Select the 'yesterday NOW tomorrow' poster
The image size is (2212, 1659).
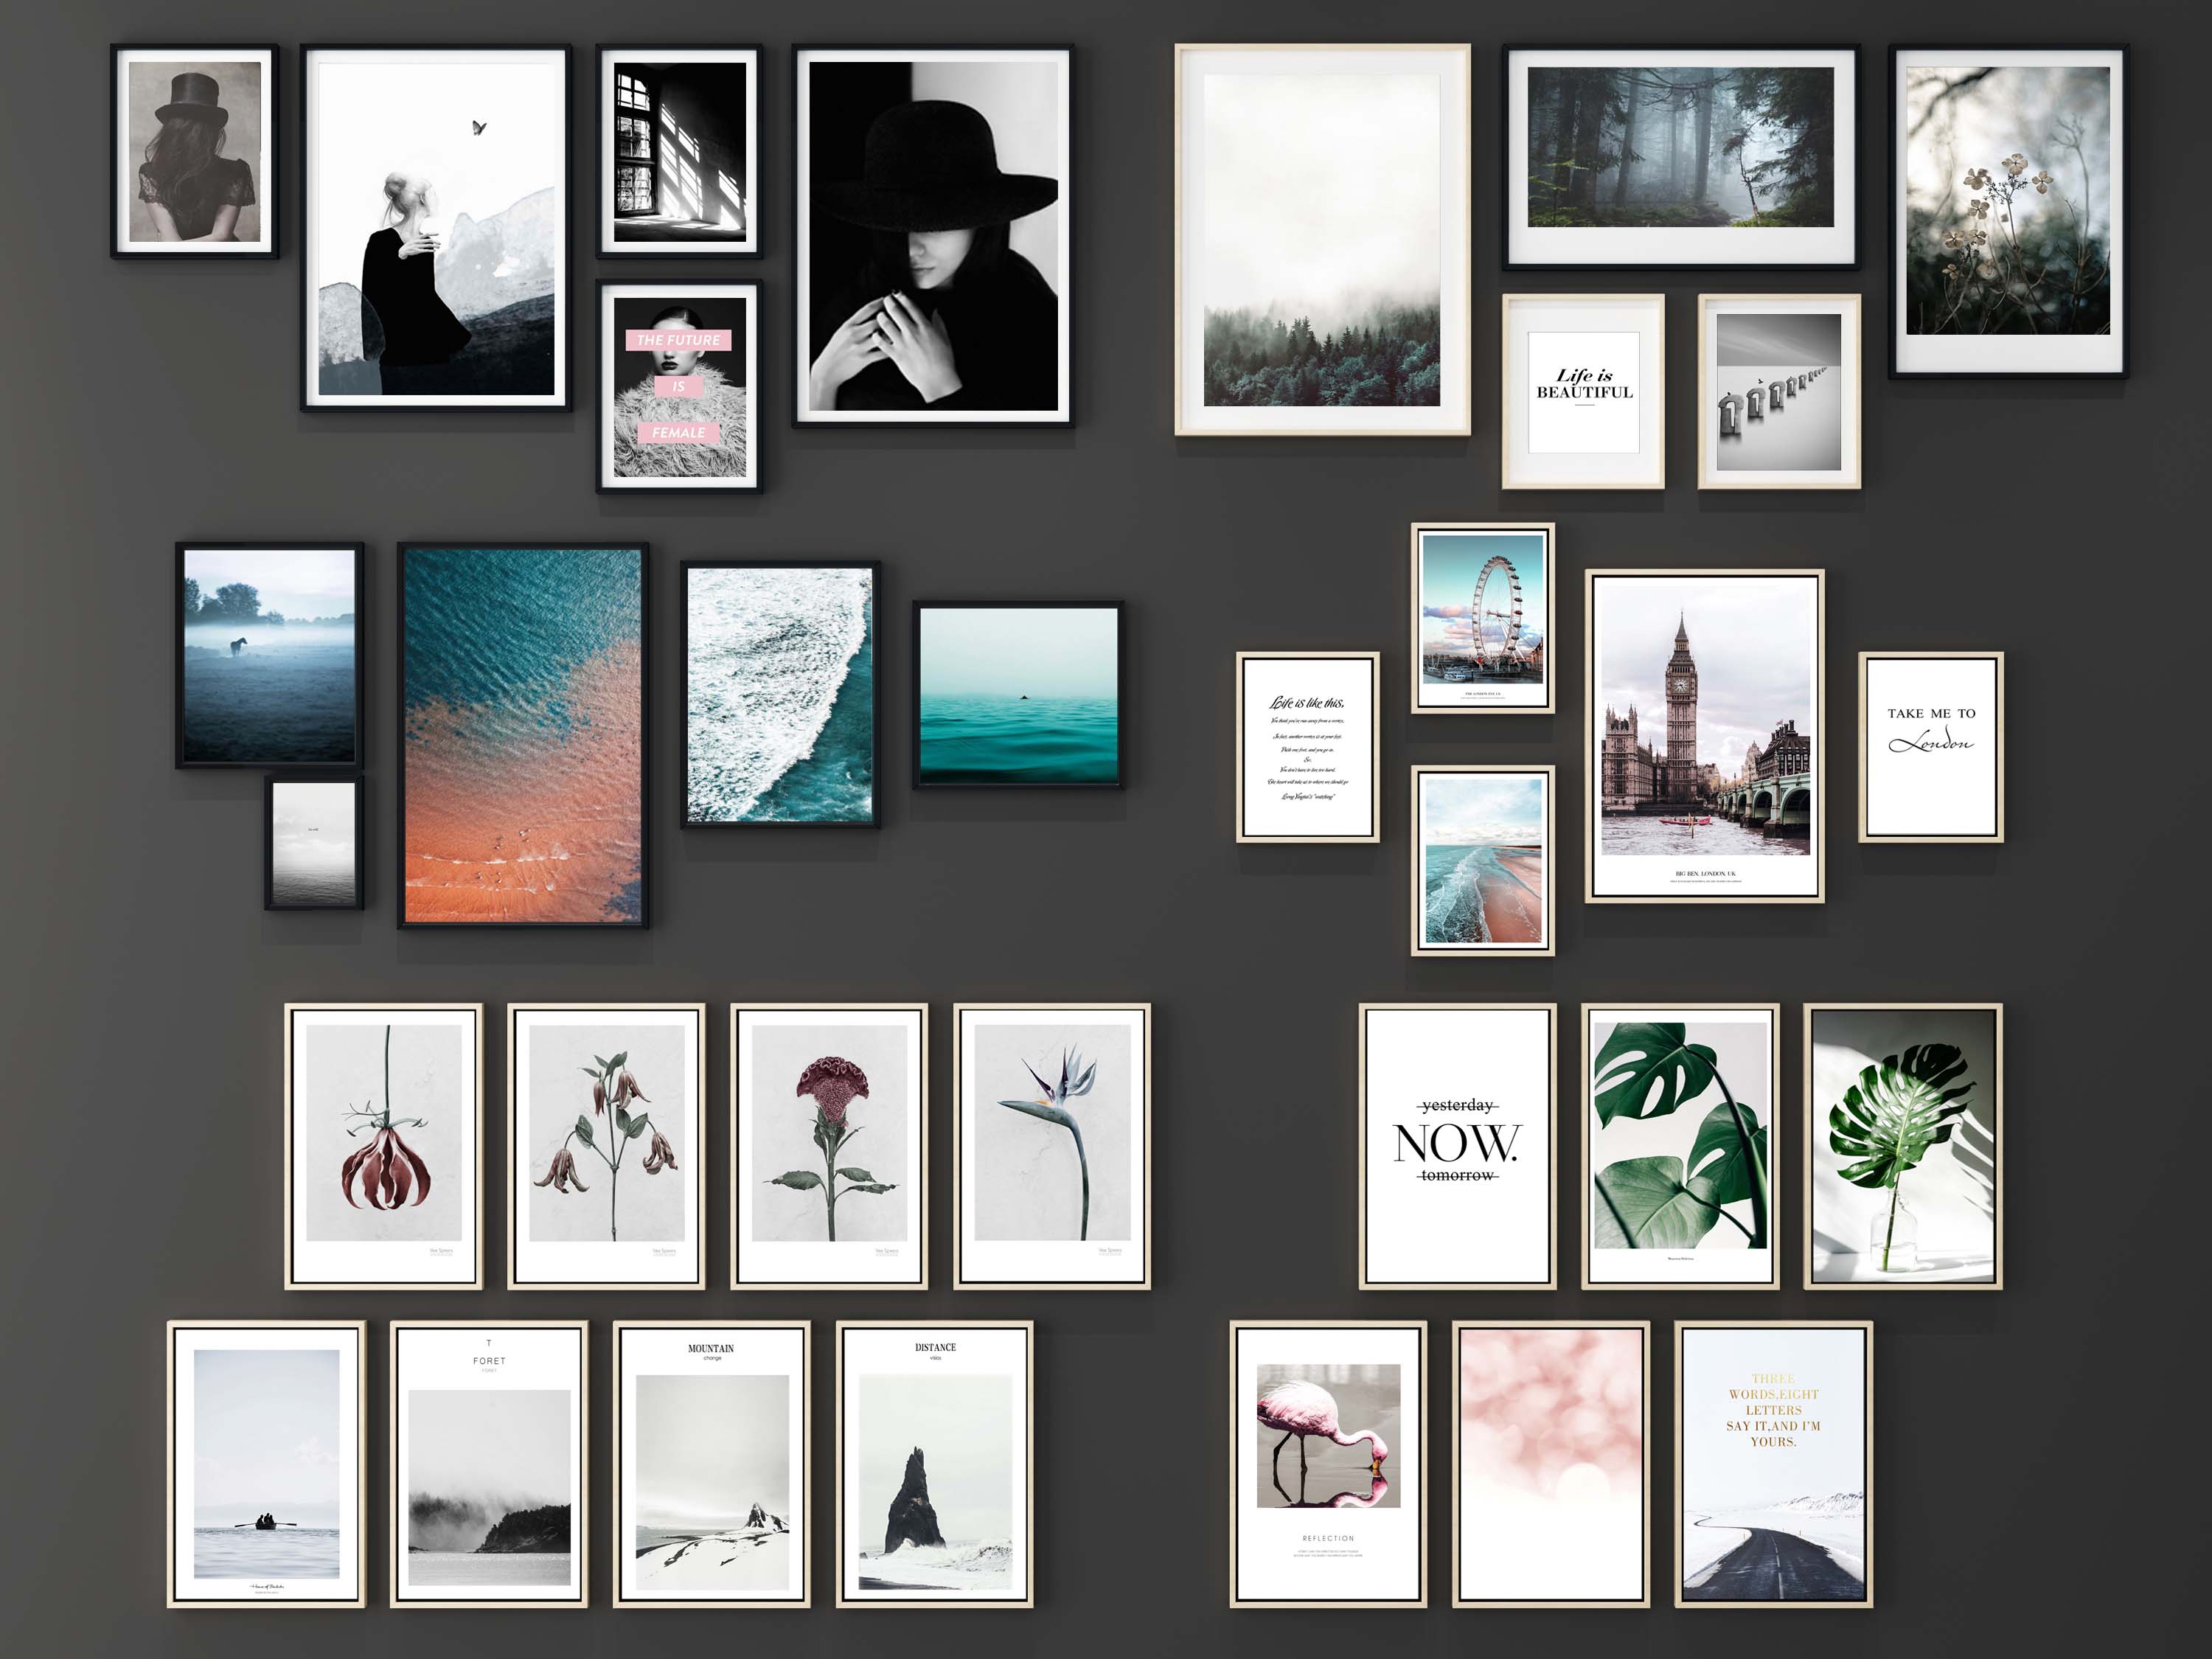coord(1458,1146)
